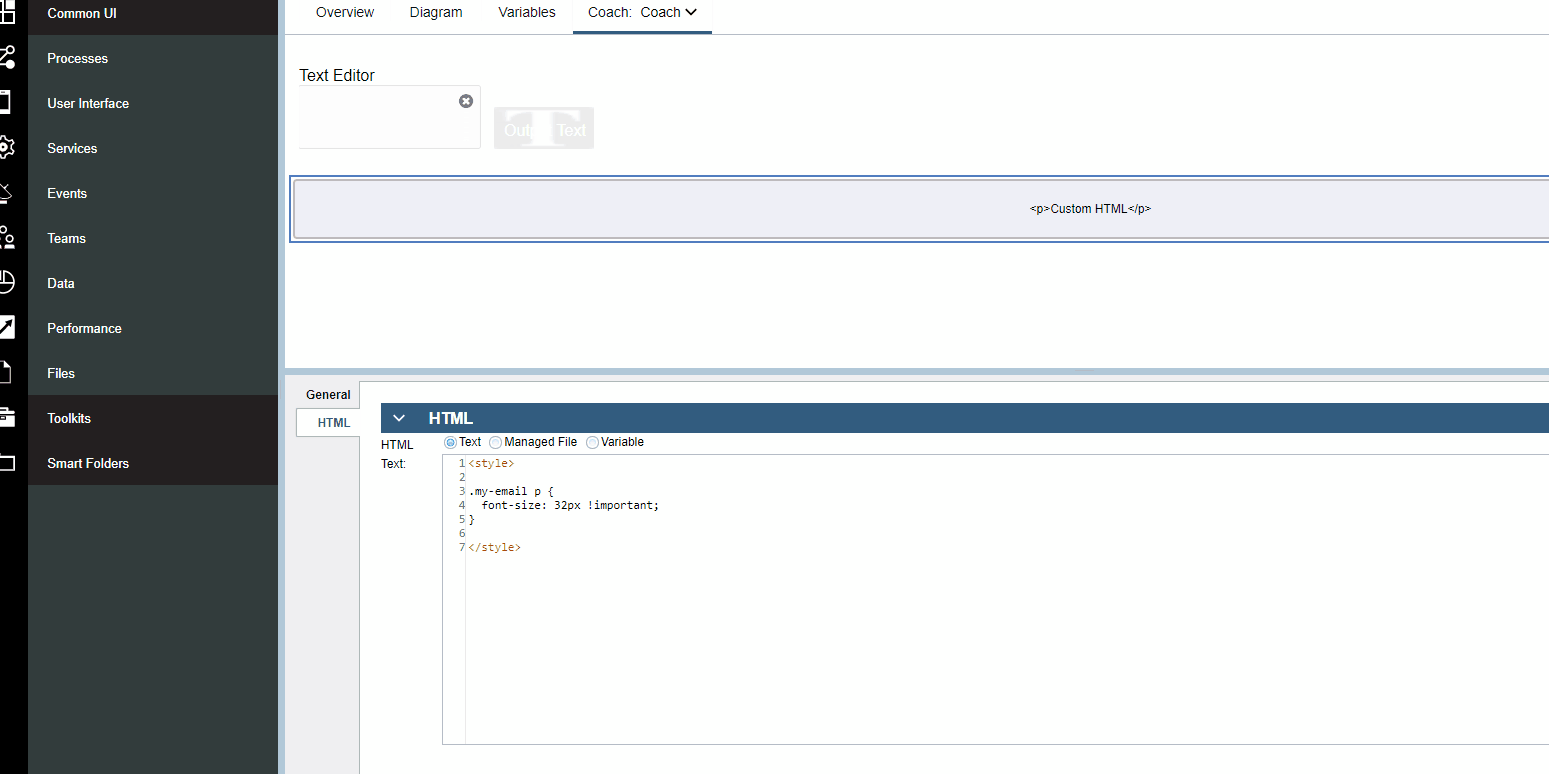Image resolution: width=1549 pixels, height=774 pixels.
Task: Select the Output Text control on the canvas
Action: (544, 129)
